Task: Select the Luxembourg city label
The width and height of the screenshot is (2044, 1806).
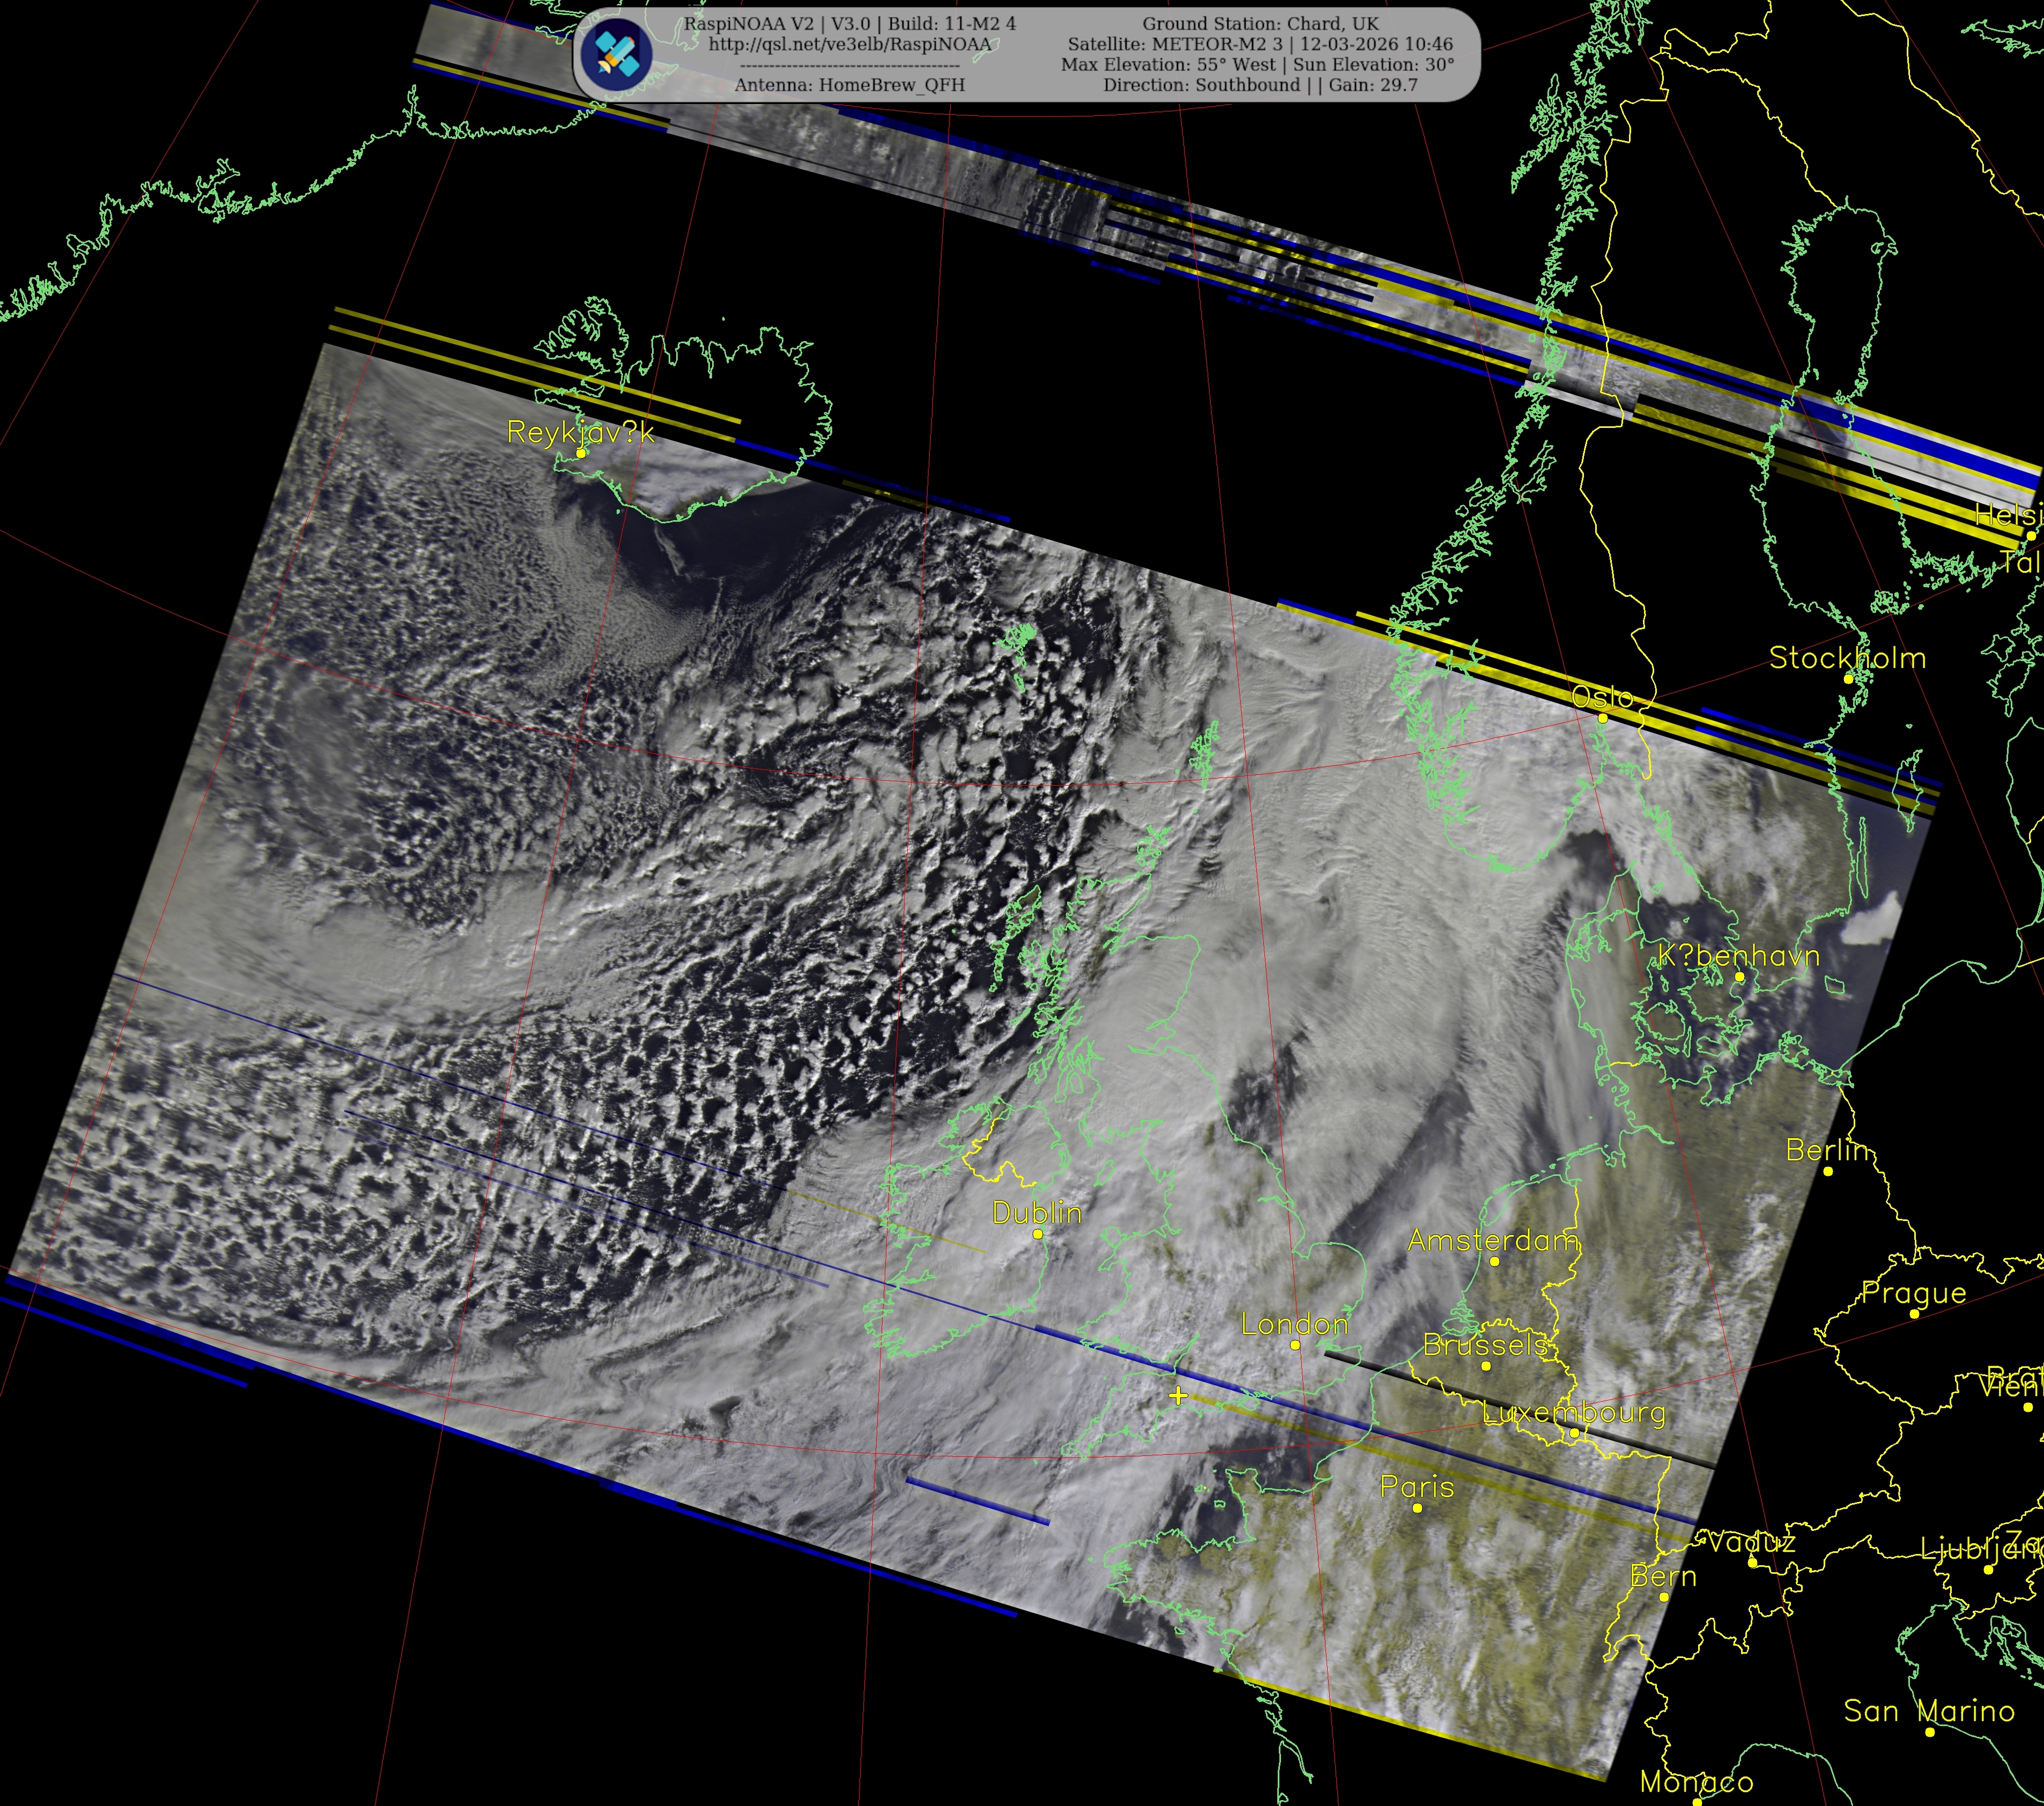Action: click(1573, 1413)
